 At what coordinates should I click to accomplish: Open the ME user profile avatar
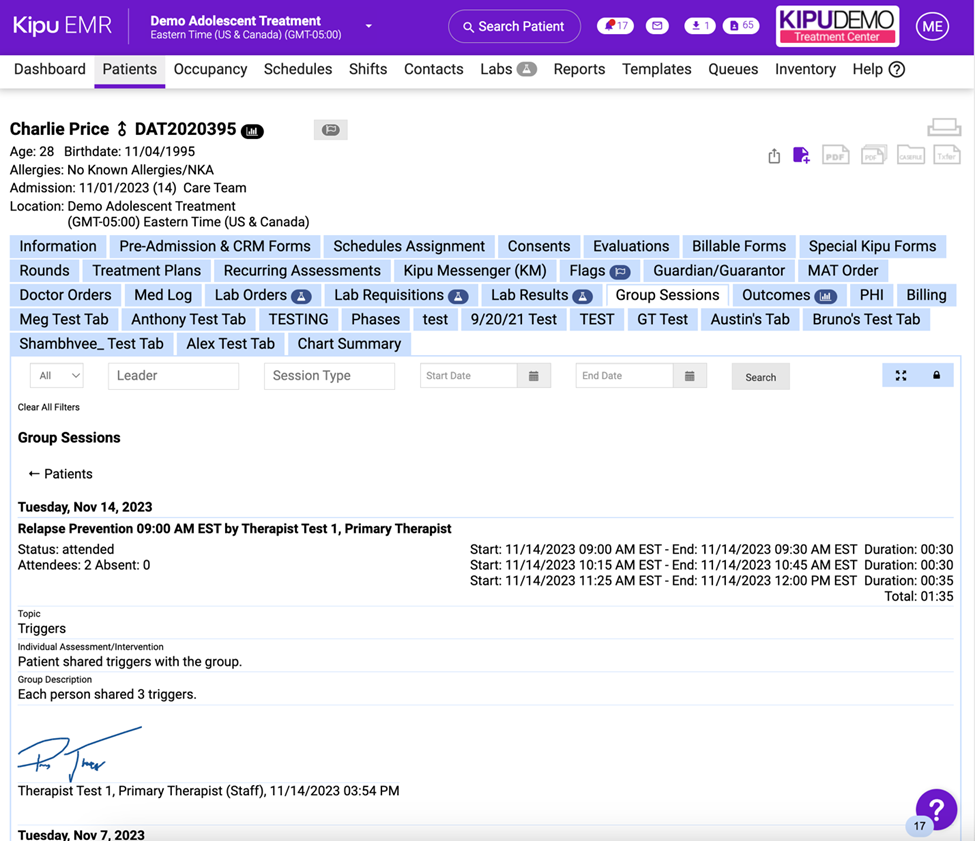coord(932,27)
